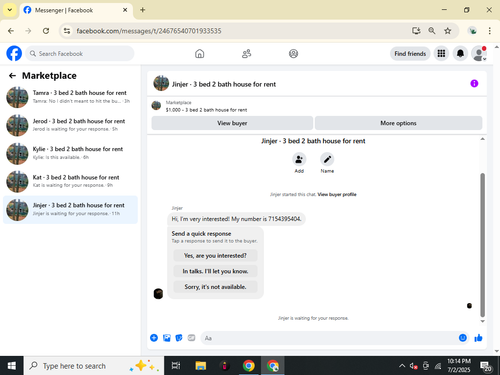This screenshot has width=500, height=375.
Task: Click the chat header listing thumbnail
Action: coord(161,83)
